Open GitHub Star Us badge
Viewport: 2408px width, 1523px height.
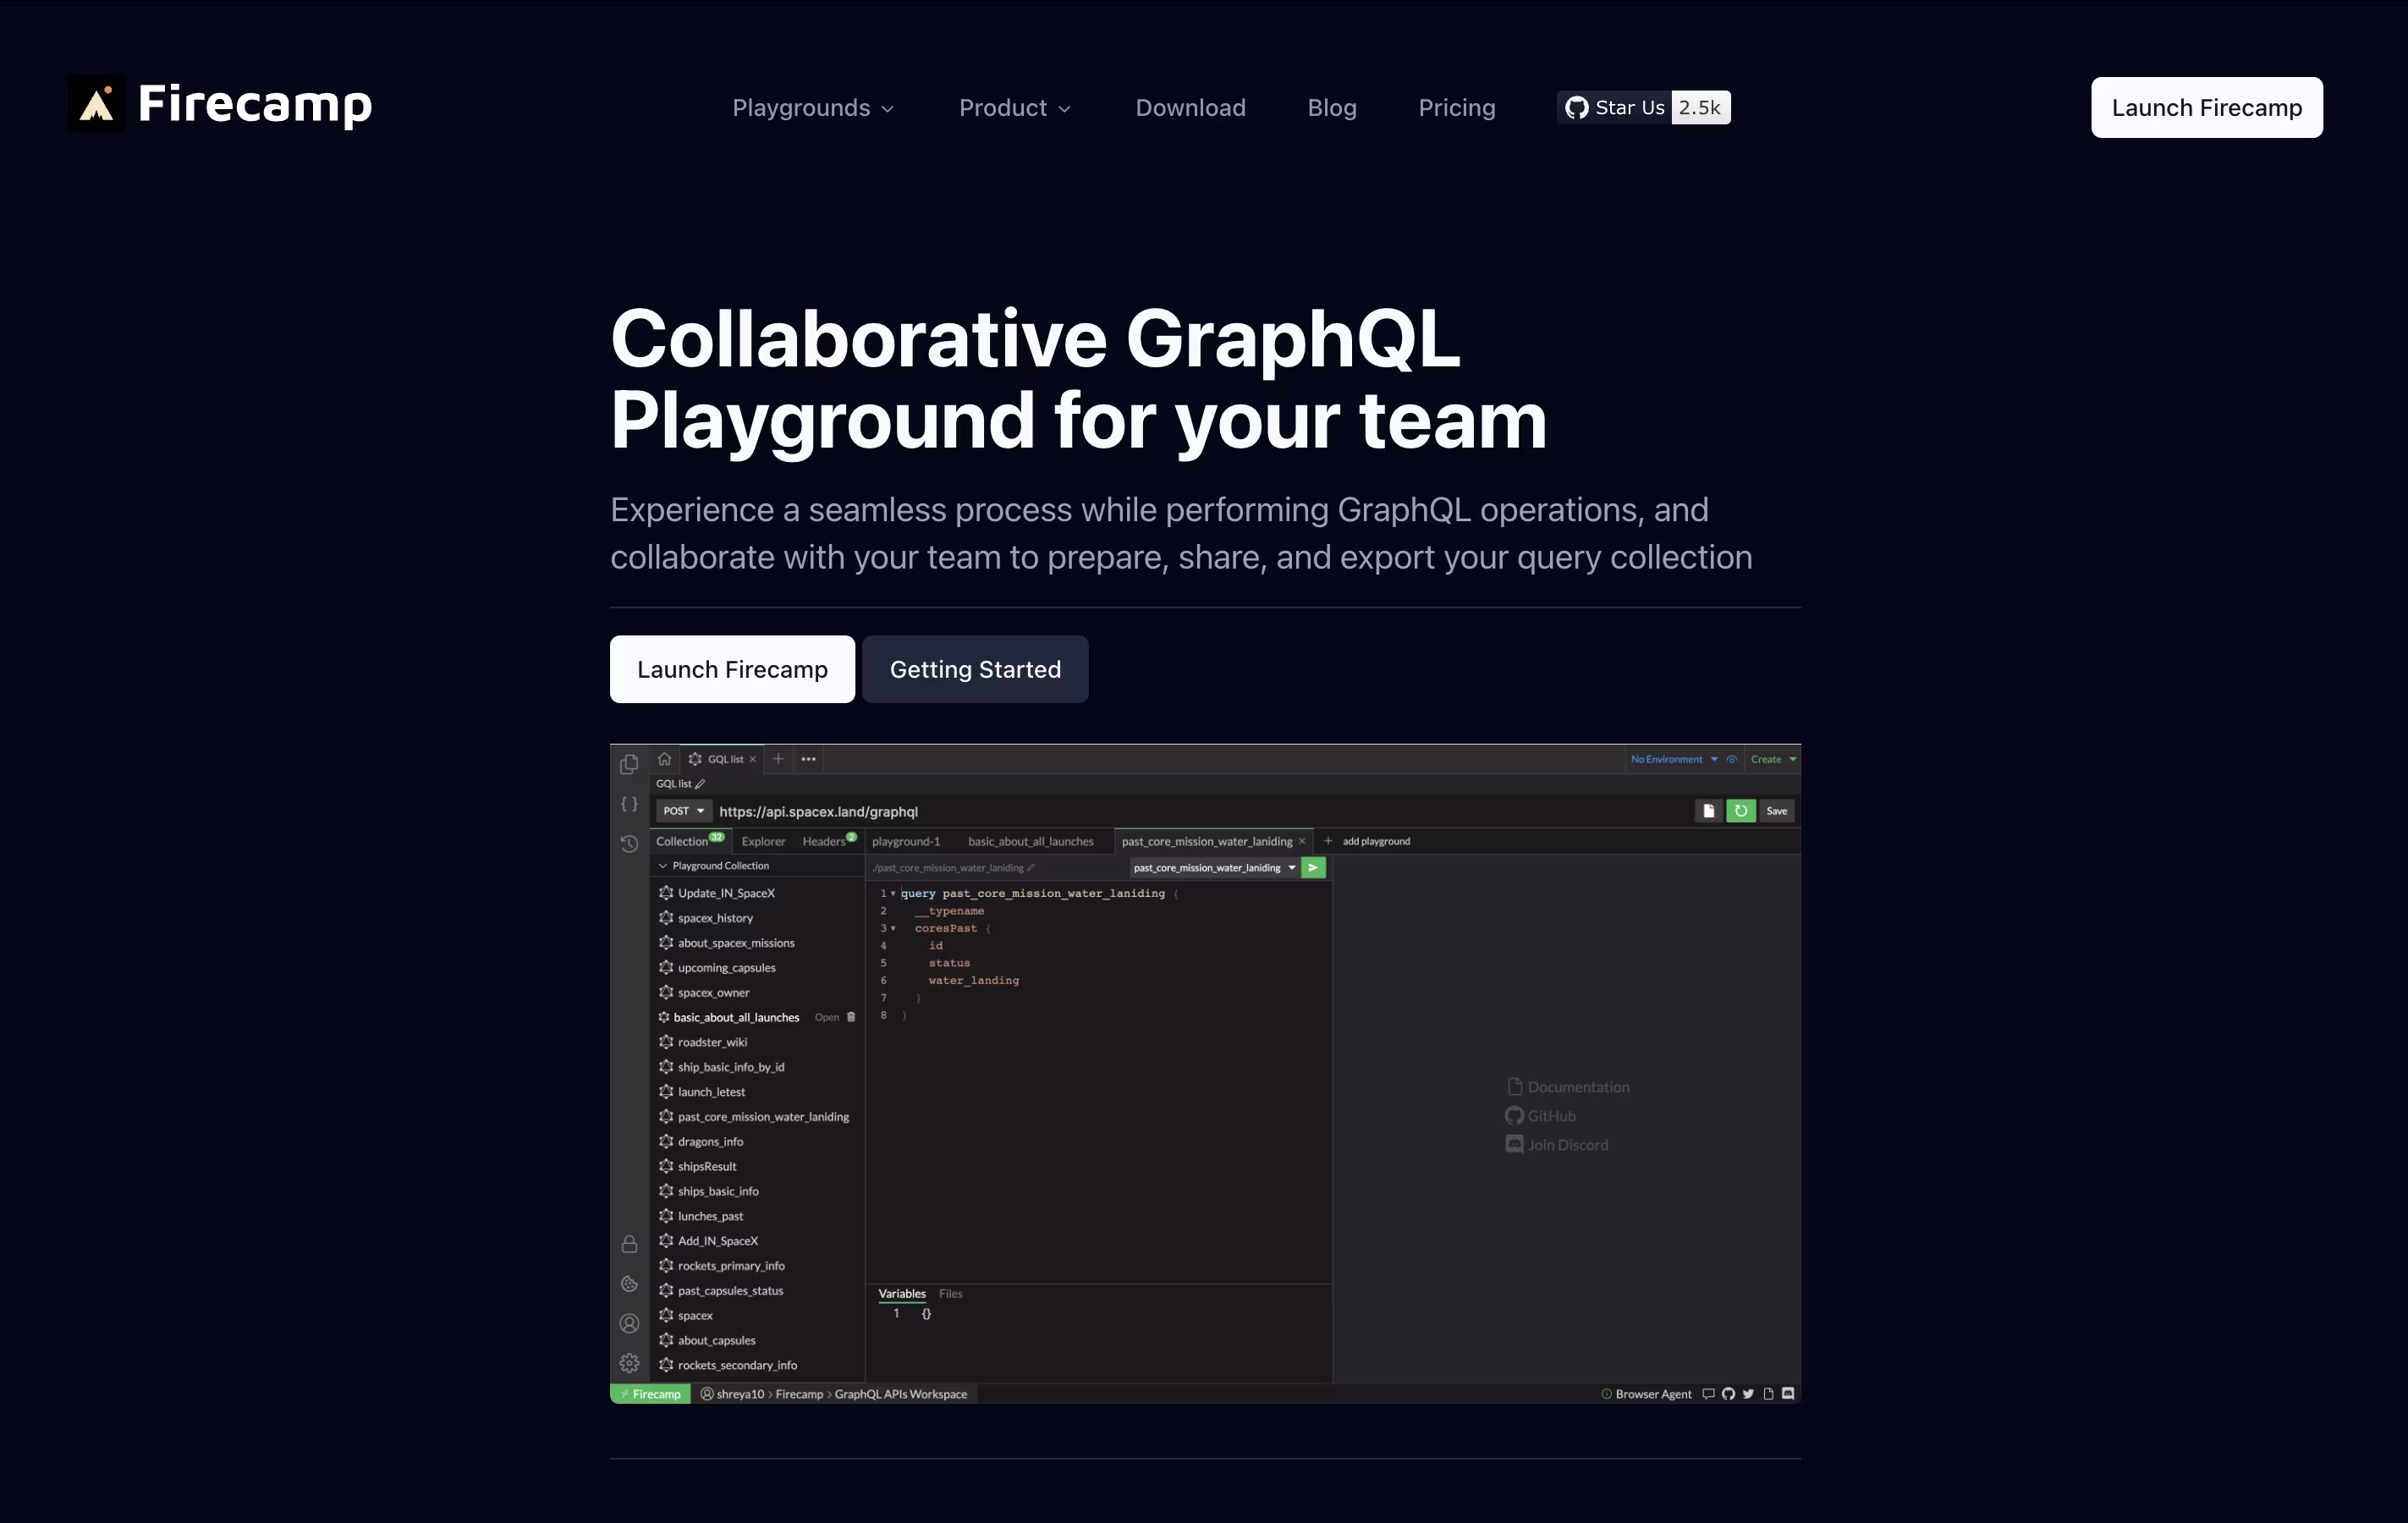[1643, 108]
